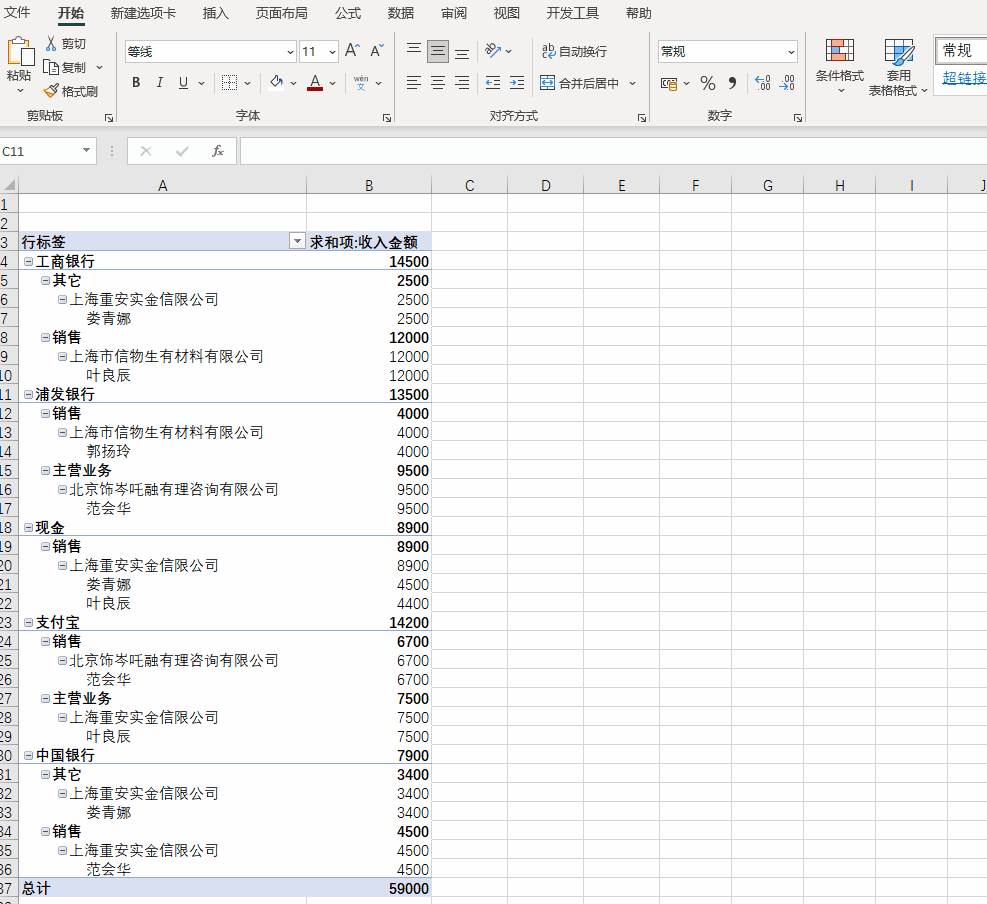Align text to top of cell
This screenshot has width=987, height=904.
click(414, 51)
